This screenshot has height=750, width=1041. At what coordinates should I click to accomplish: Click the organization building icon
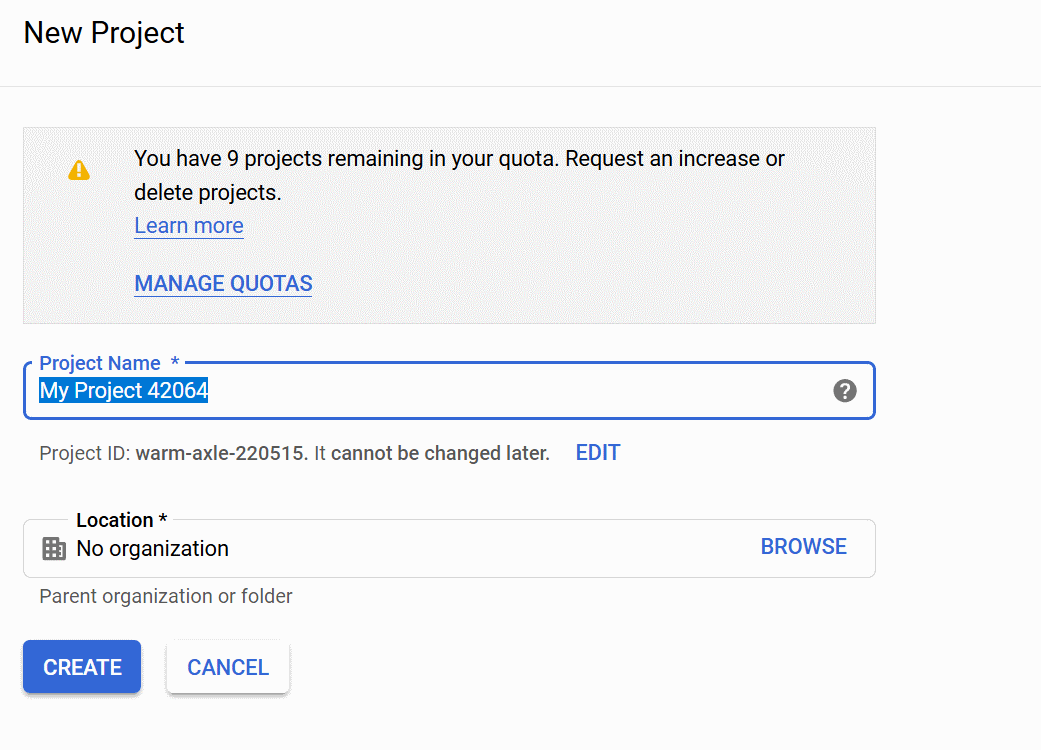coord(54,549)
